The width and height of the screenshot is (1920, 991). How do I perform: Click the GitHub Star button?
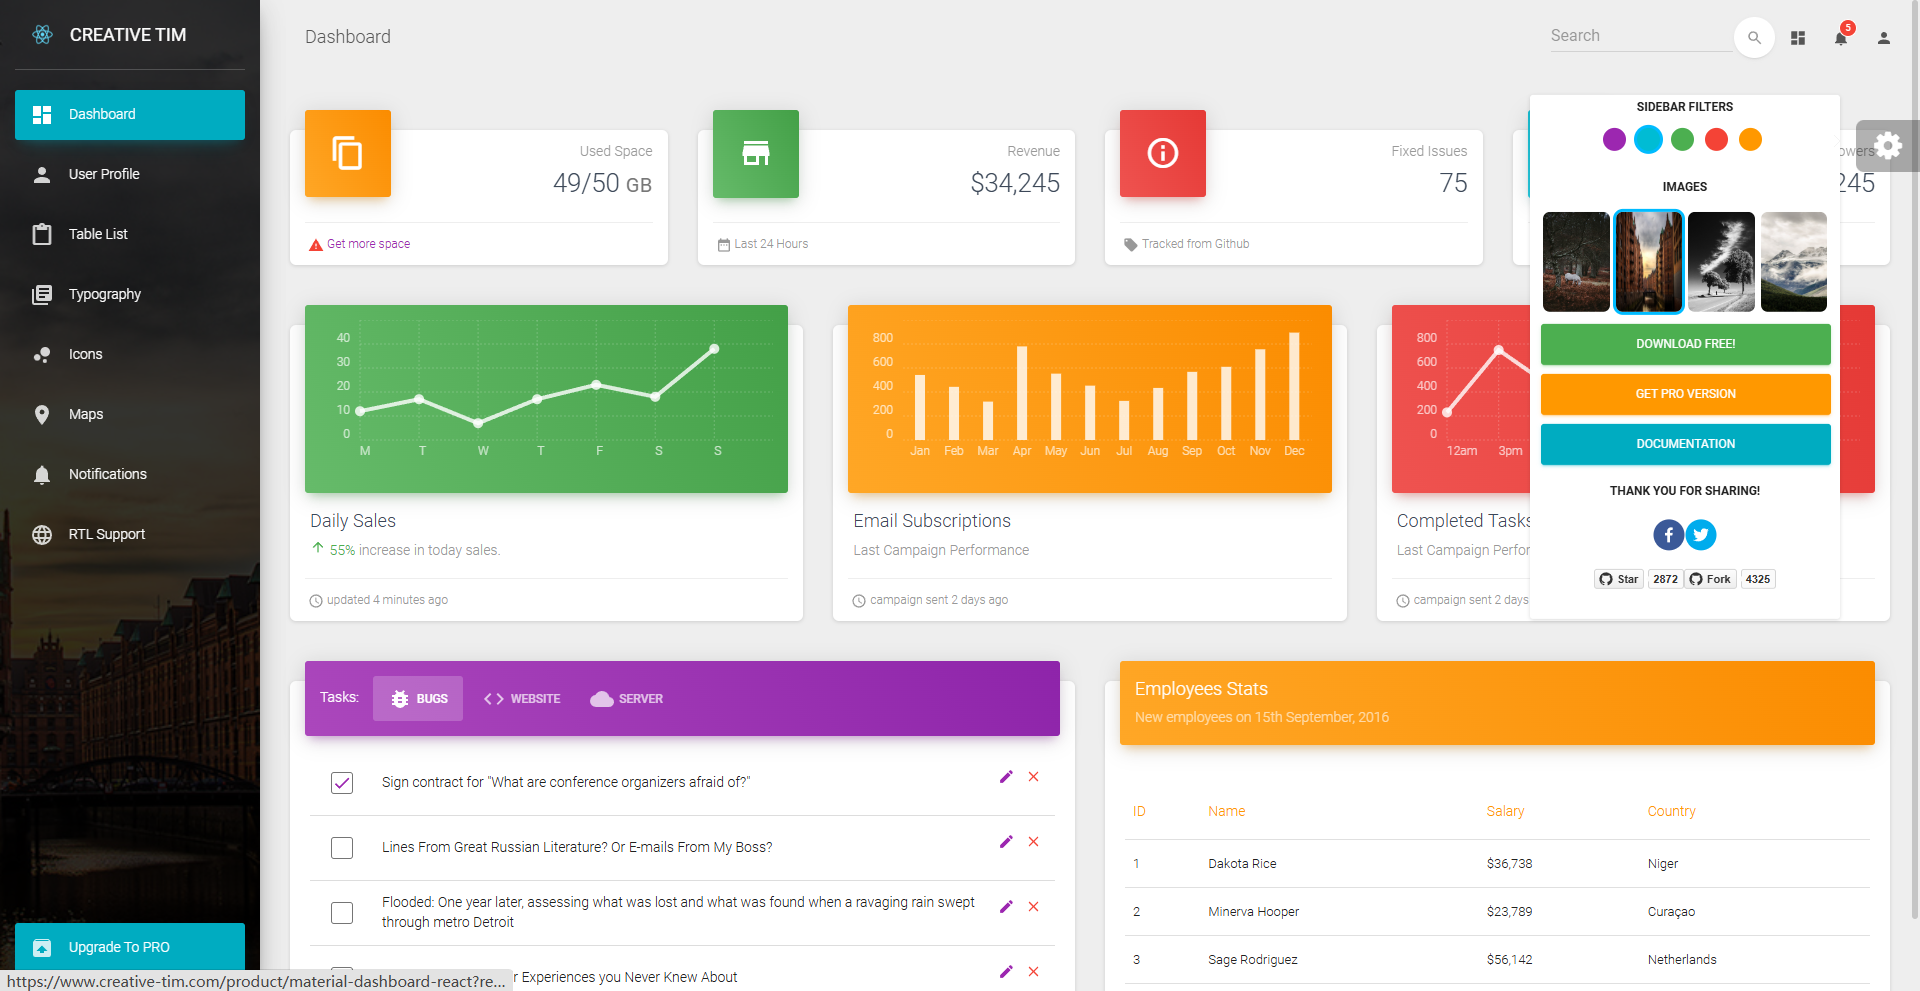pos(1619,579)
